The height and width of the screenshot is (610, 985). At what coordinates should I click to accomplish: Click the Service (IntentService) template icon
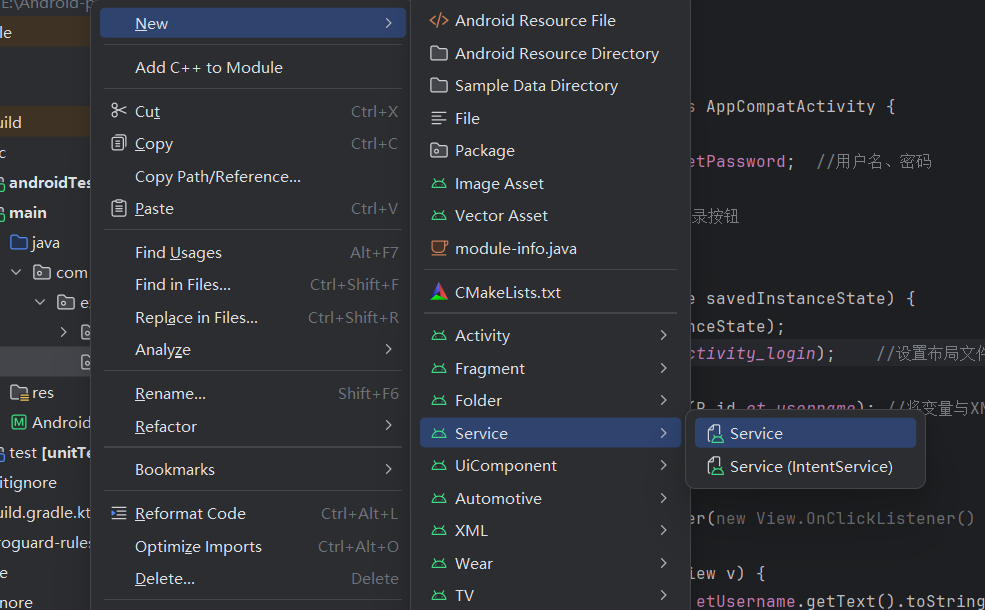click(x=714, y=466)
